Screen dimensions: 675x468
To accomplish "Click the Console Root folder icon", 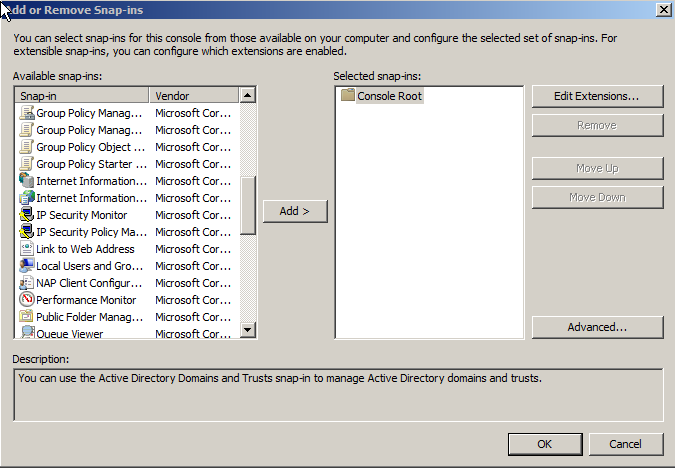I will click(347, 96).
